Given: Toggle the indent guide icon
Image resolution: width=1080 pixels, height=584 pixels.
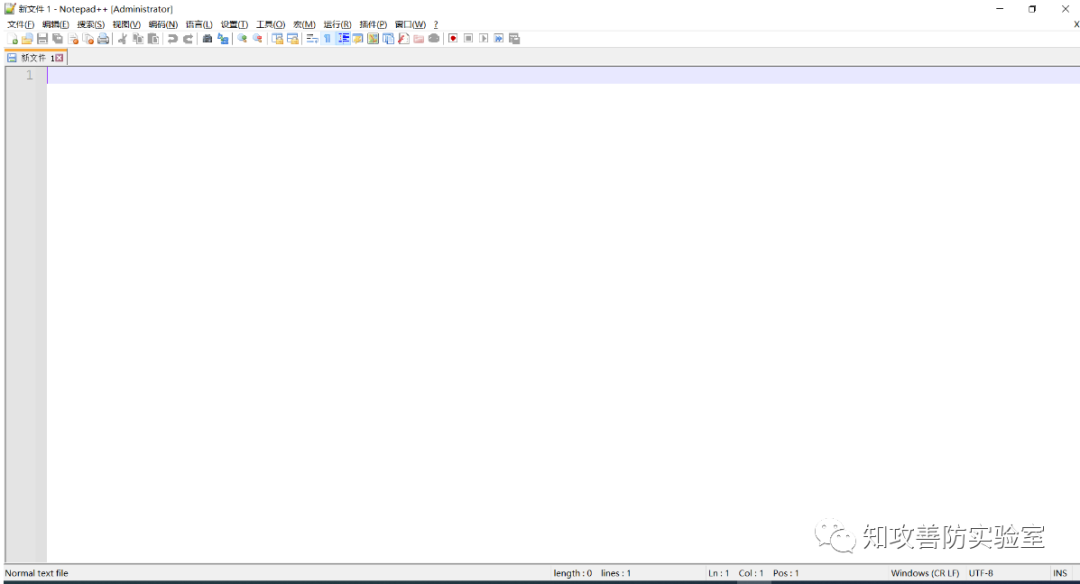Looking at the screenshot, I should point(342,39).
